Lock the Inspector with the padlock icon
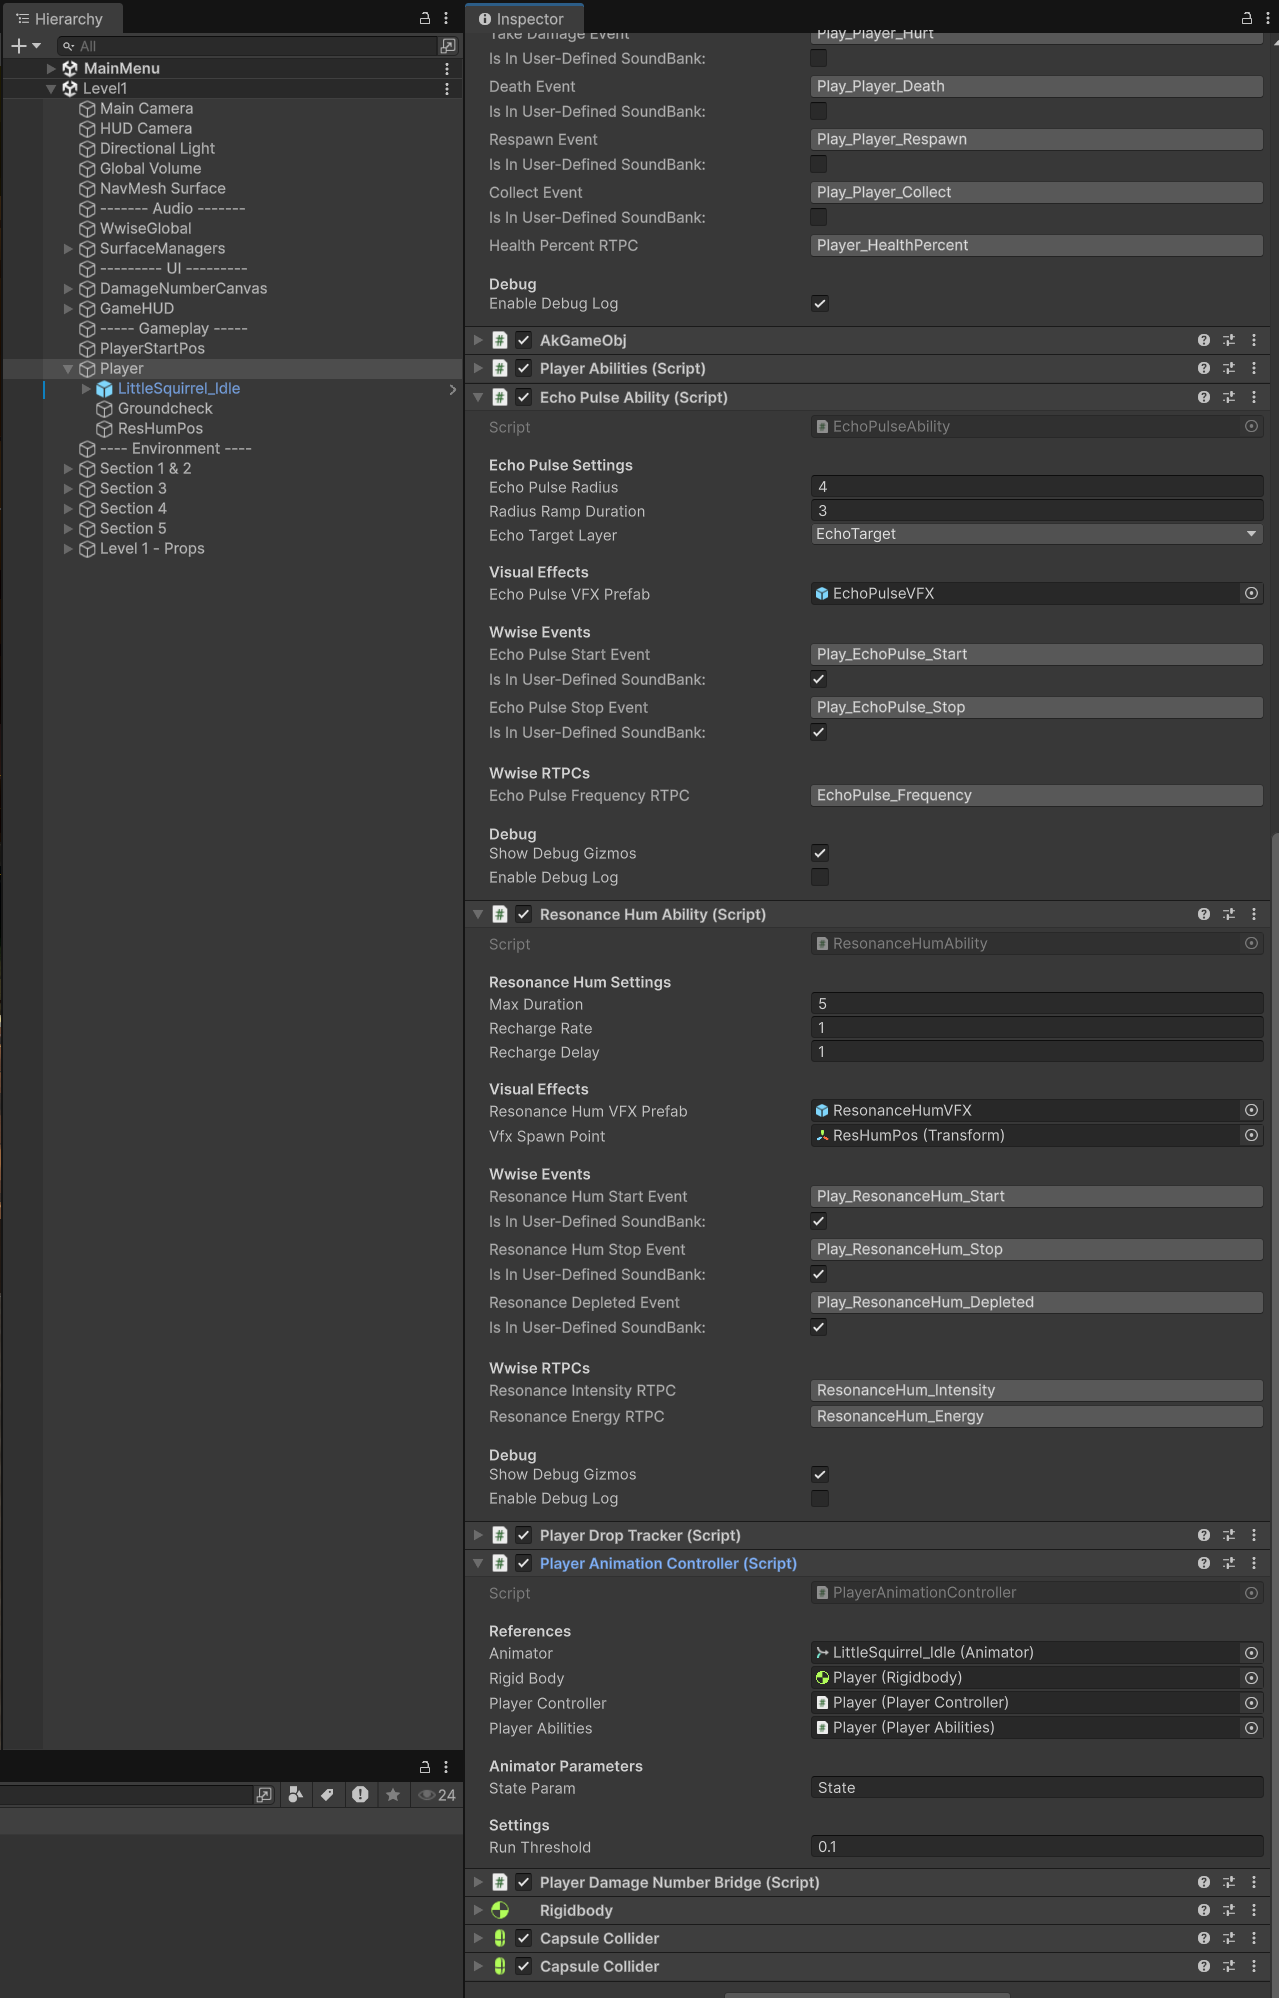The image size is (1279, 1998). tap(1247, 18)
